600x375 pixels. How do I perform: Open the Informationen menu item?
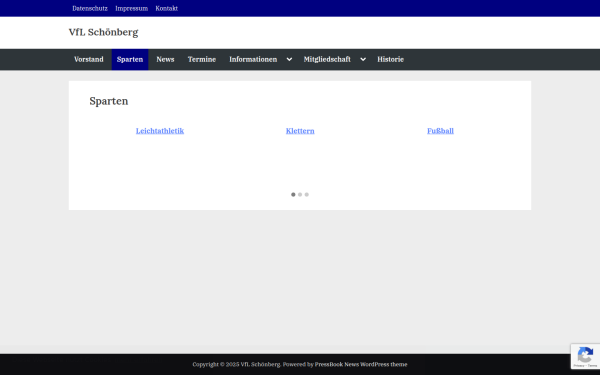pyautogui.click(x=253, y=59)
